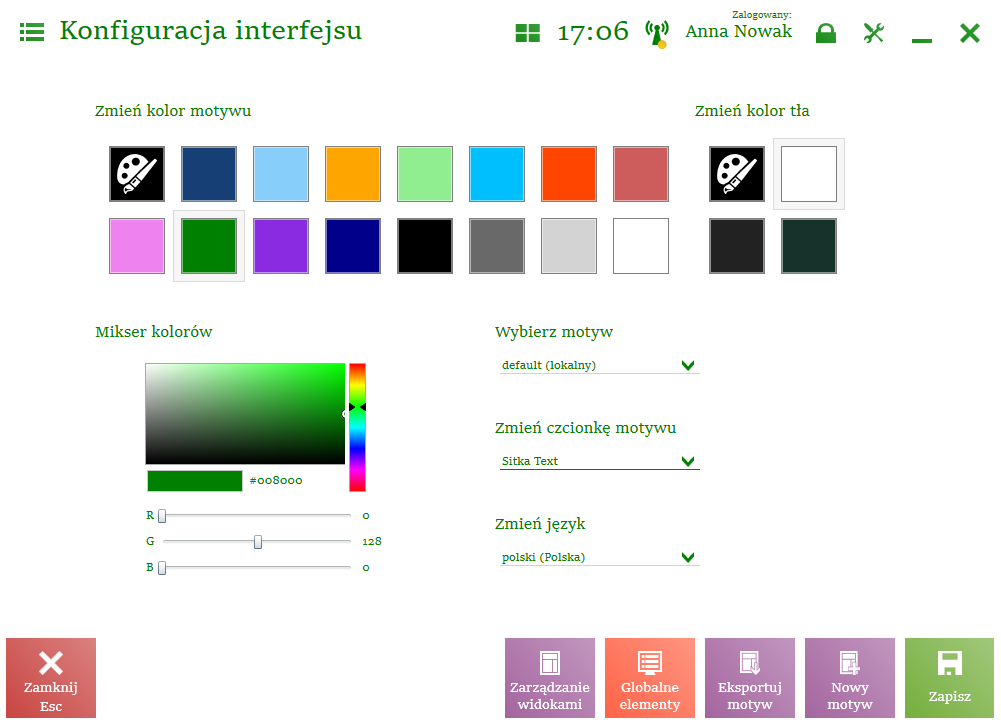Click the #008000 hex color value
This screenshot has height=723, width=1001.
coord(276,481)
